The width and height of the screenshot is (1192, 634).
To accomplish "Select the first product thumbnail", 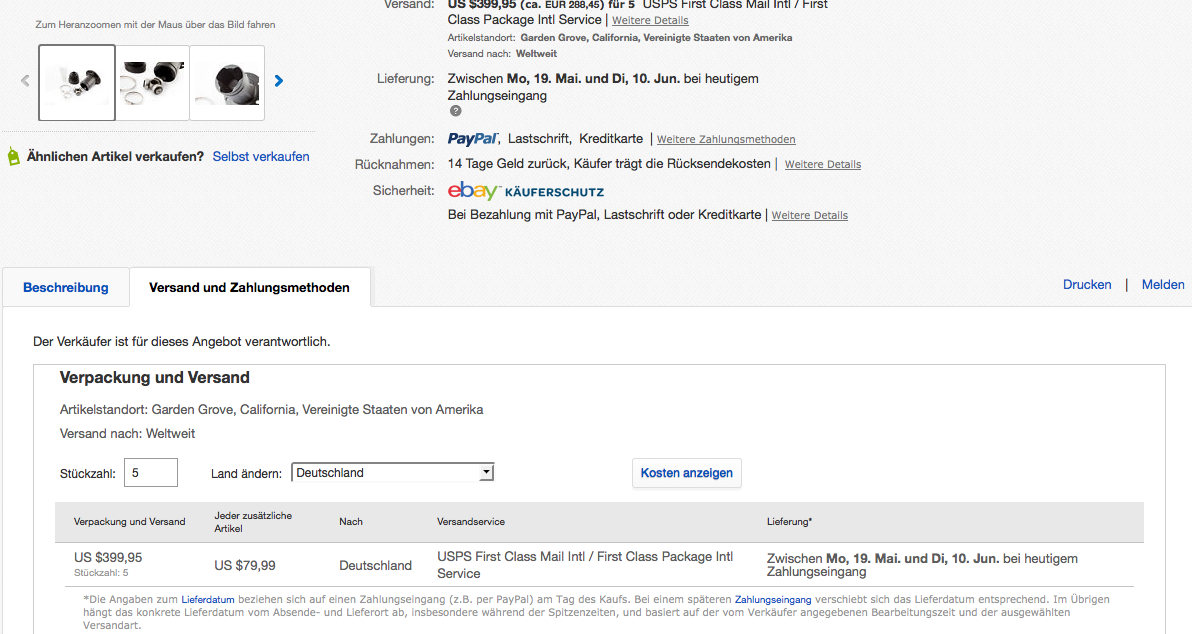I will pyautogui.click(x=76, y=83).
